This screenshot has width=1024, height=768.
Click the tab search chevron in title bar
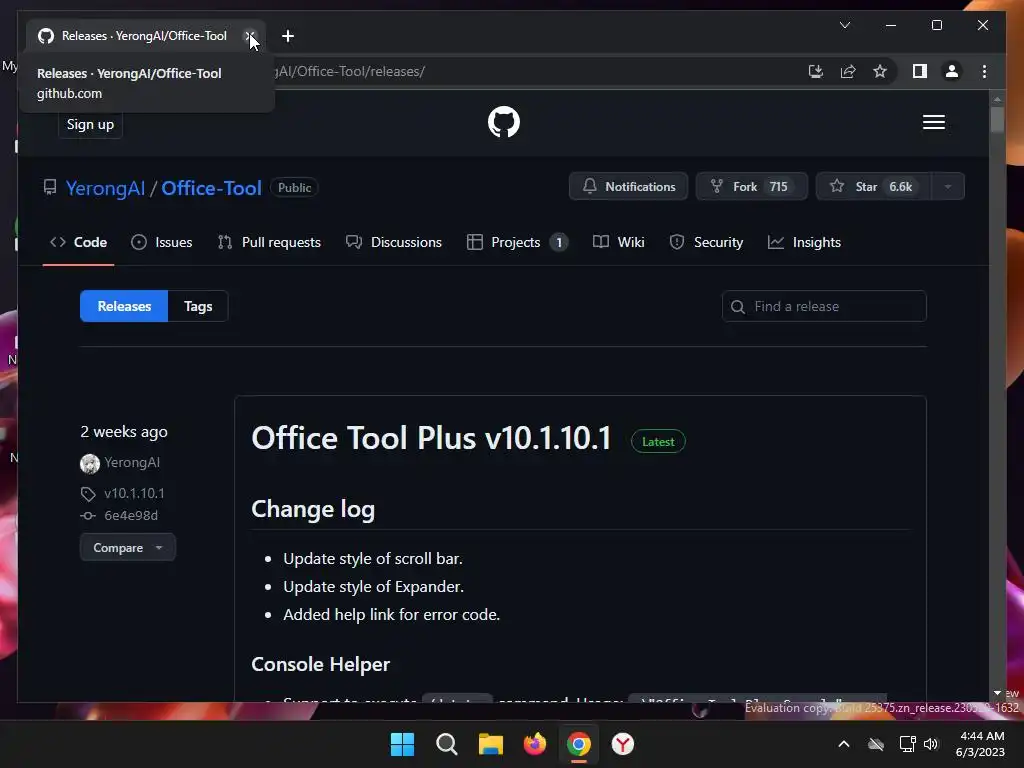coord(844,25)
